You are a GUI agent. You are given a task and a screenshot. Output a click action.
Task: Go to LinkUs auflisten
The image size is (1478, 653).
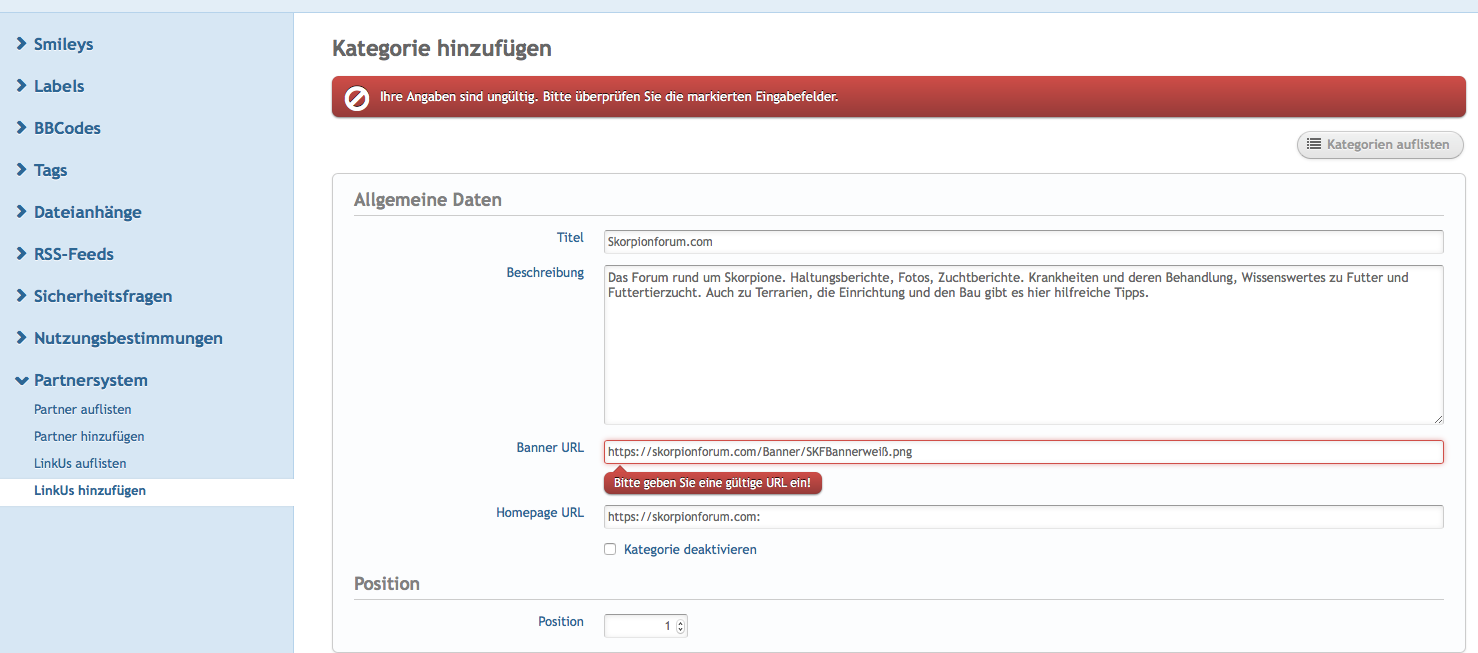point(80,464)
